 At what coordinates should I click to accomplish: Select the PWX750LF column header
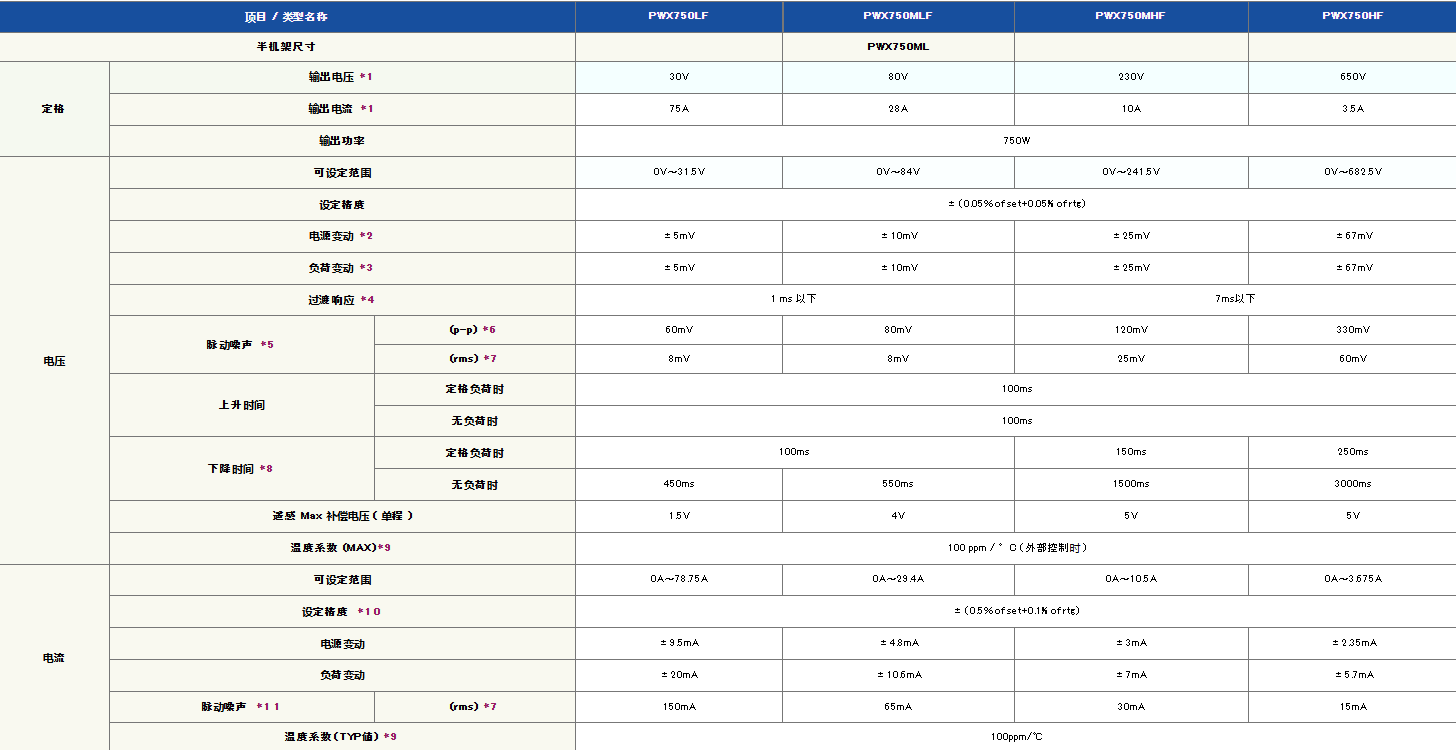coord(678,16)
